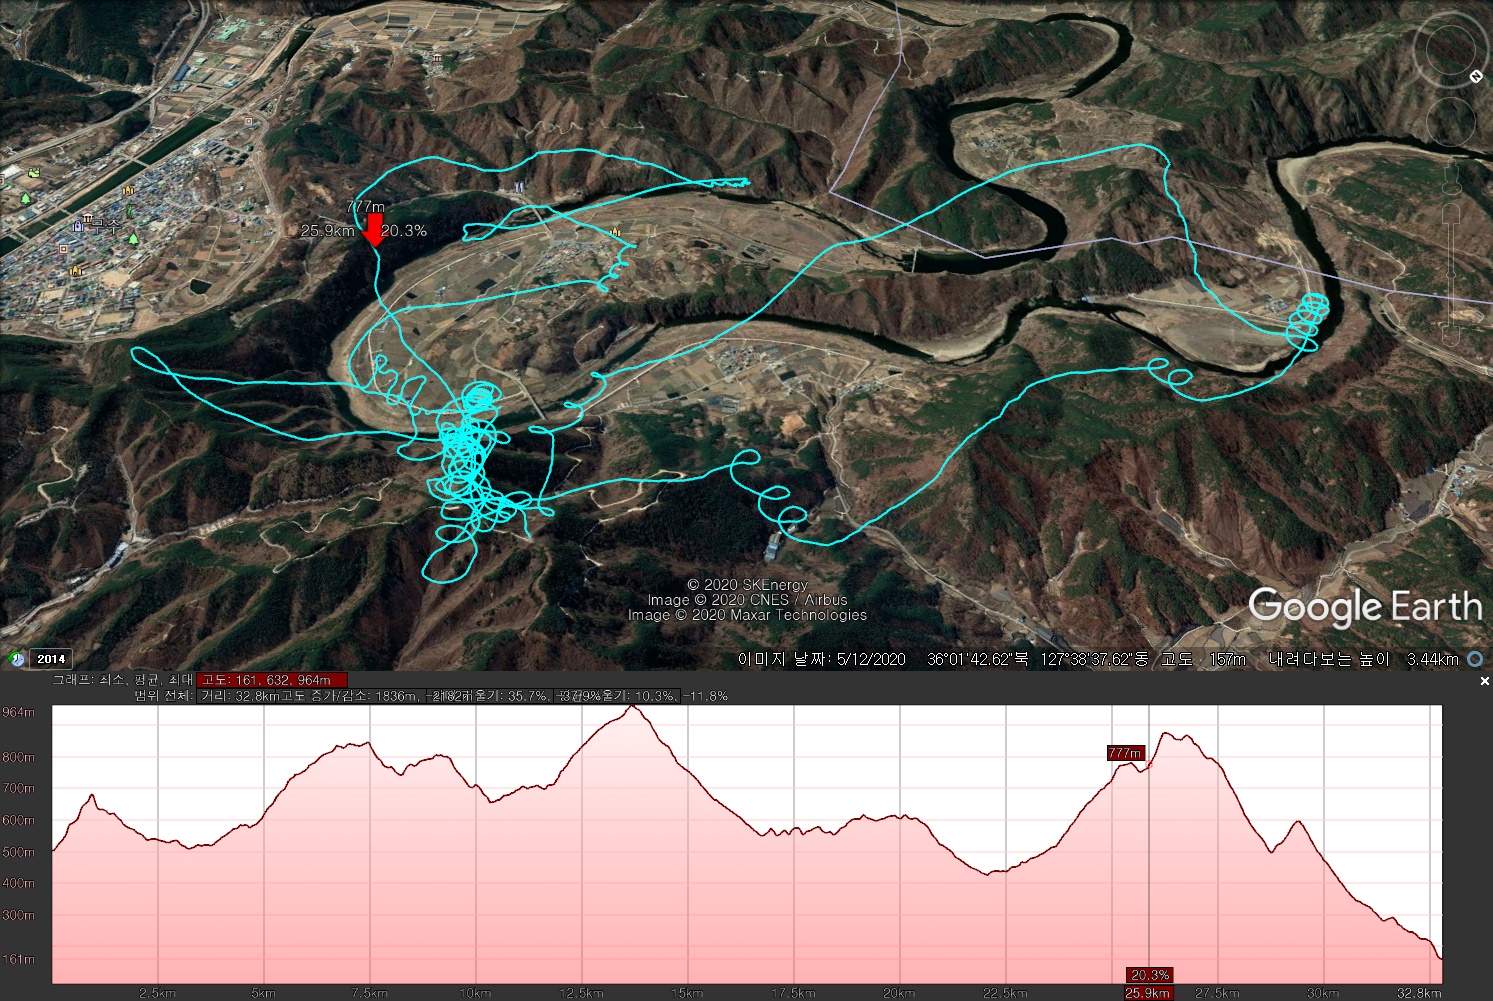Click the 22.5km mark on distance axis

tap(1005, 993)
